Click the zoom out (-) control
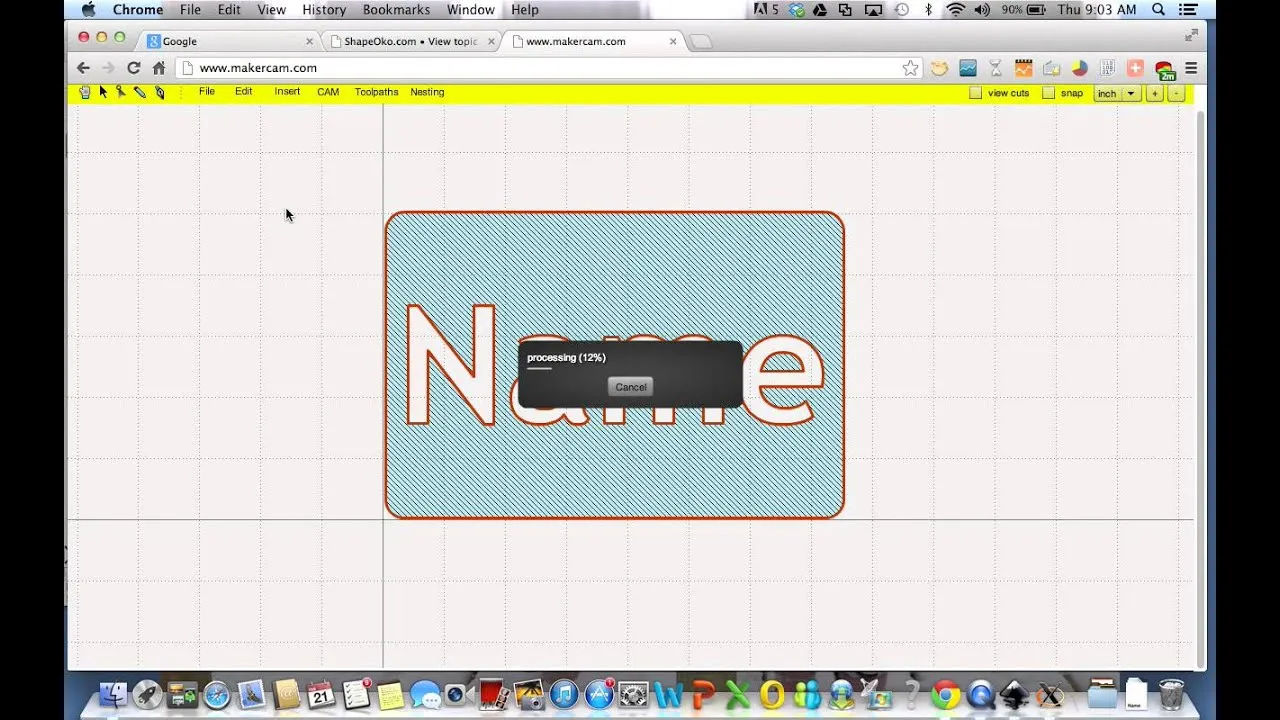Viewport: 1280px width, 720px height. (1176, 93)
